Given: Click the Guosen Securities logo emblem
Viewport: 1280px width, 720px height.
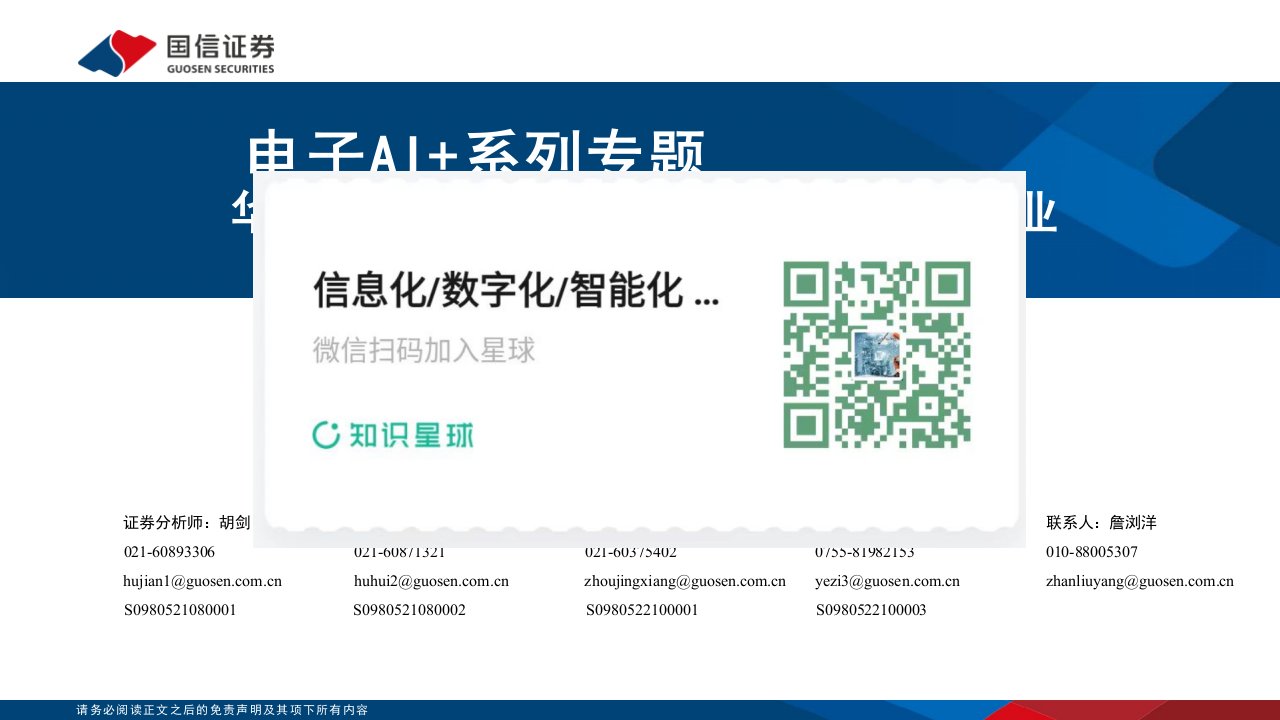Looking at the screenshot, I should coord(116,53).
